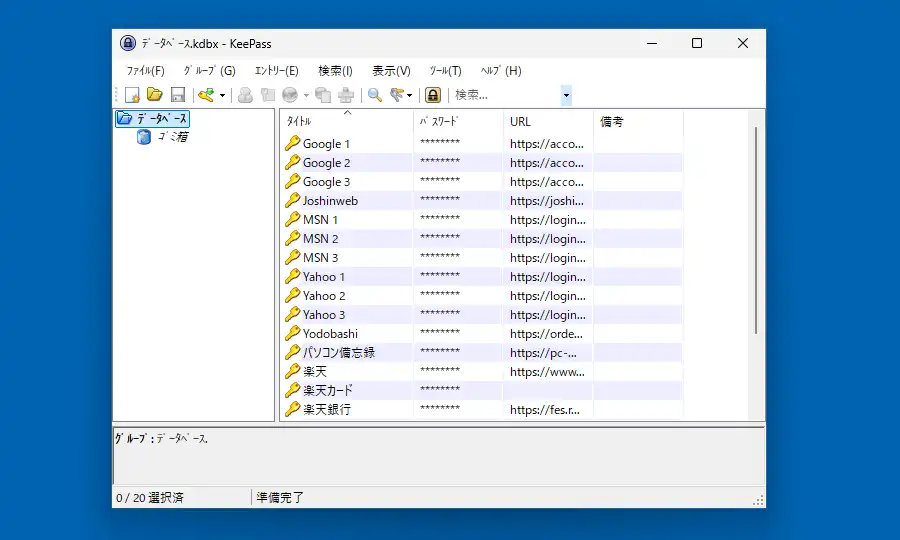Click the key icon of Google 3
Screen dimensions: 900x540
click(x=293, y=181)
